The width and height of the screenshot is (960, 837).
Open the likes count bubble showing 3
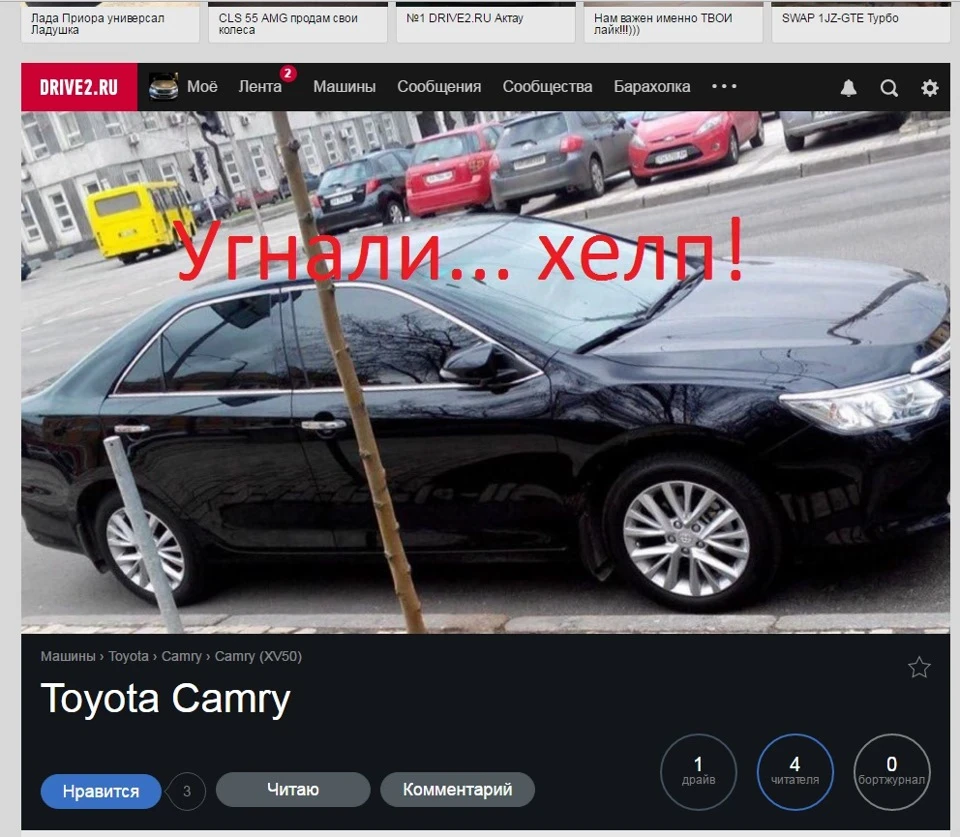(x=187, y=791)
